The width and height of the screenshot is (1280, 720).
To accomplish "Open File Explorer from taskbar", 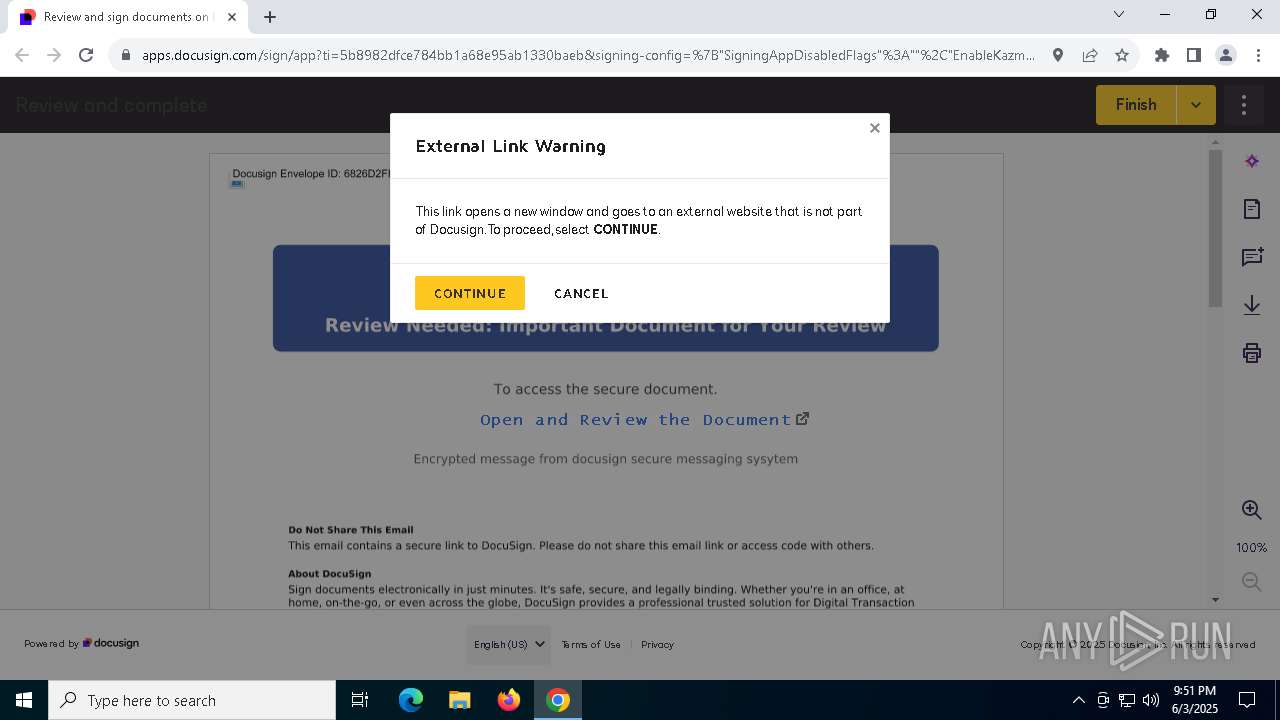I will [x=459, y=700].
